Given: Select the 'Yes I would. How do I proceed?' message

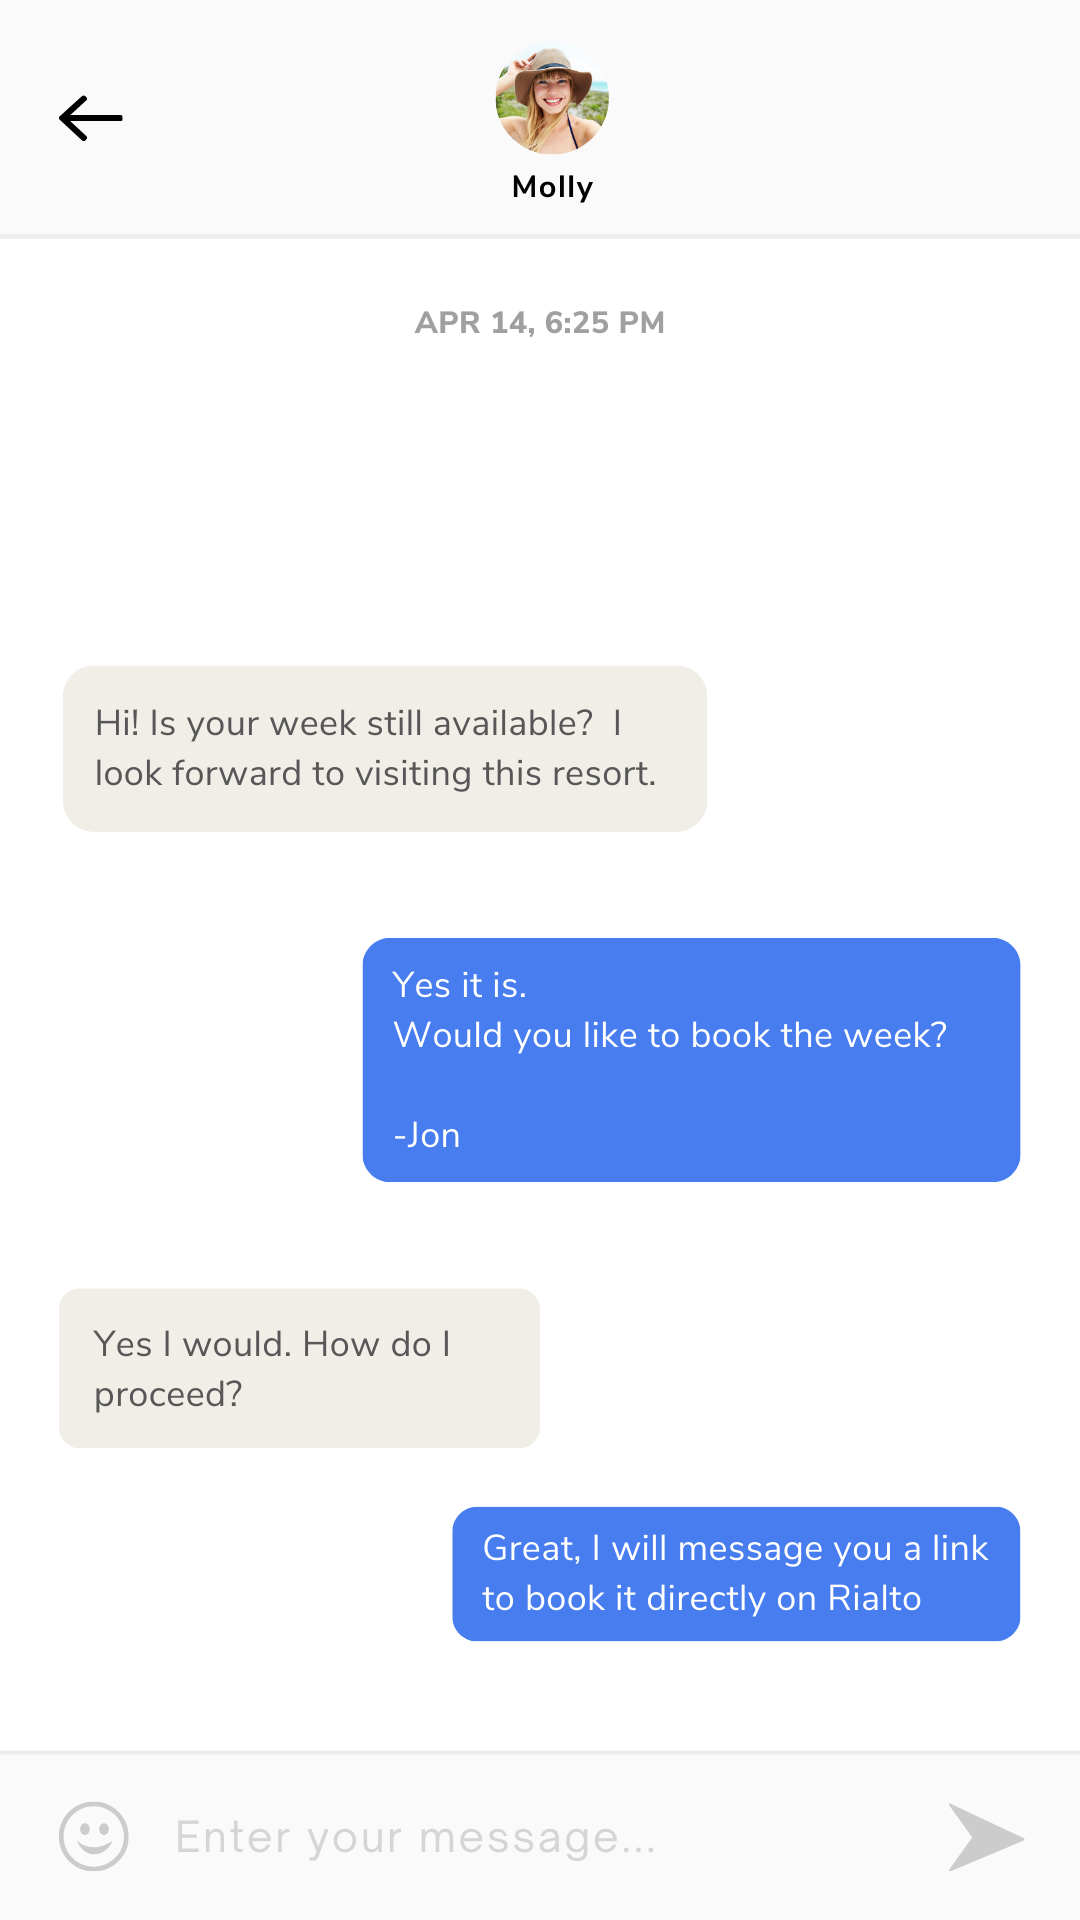Looking at the screenshot, I should coord(299,1368).
